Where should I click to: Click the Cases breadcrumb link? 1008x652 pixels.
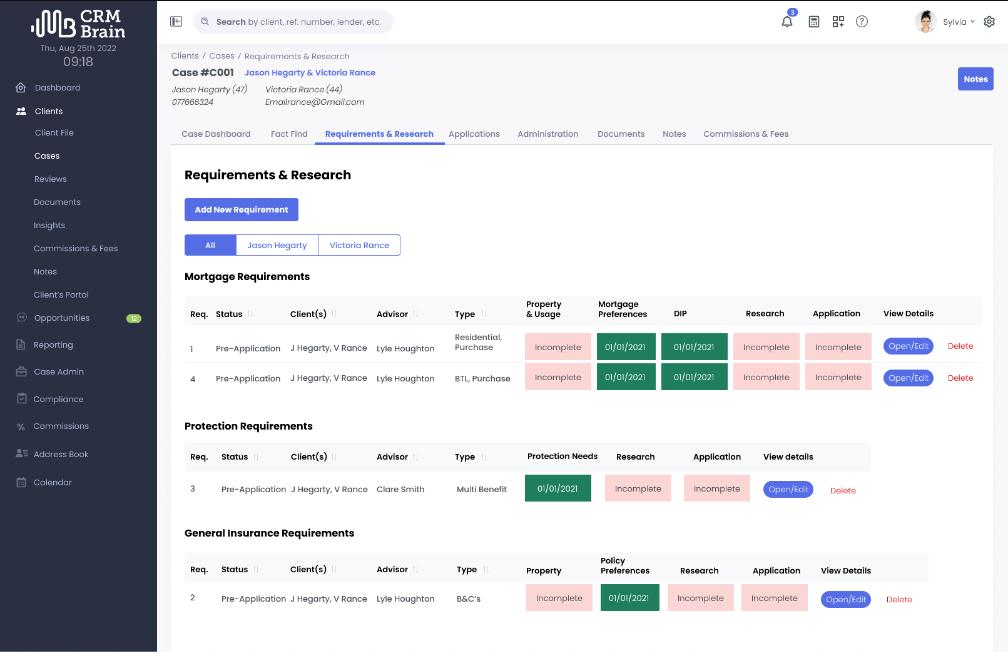[221, 56]
